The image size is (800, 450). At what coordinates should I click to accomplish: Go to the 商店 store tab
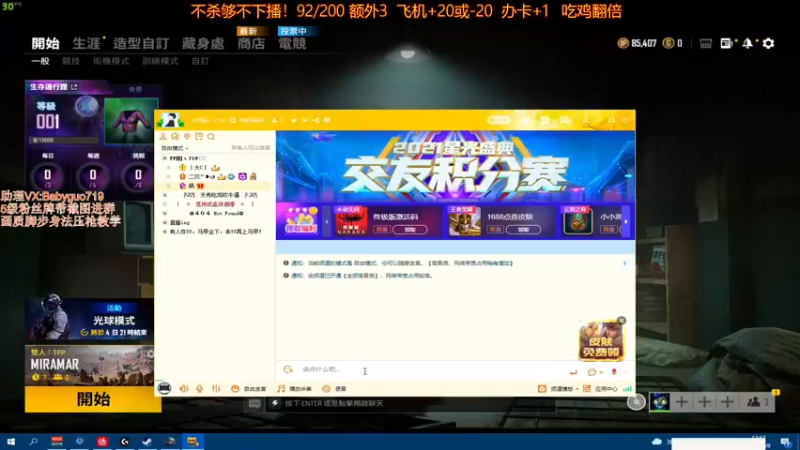click(x=251, y=43)
